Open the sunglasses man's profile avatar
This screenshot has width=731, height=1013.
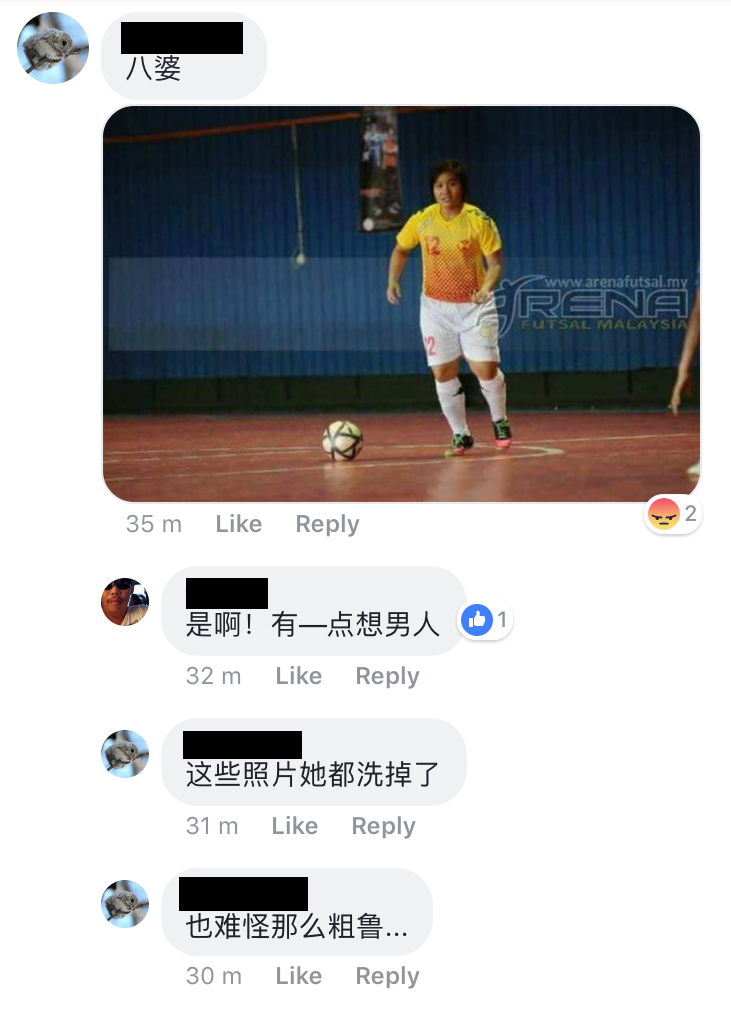tap(125, 602)
